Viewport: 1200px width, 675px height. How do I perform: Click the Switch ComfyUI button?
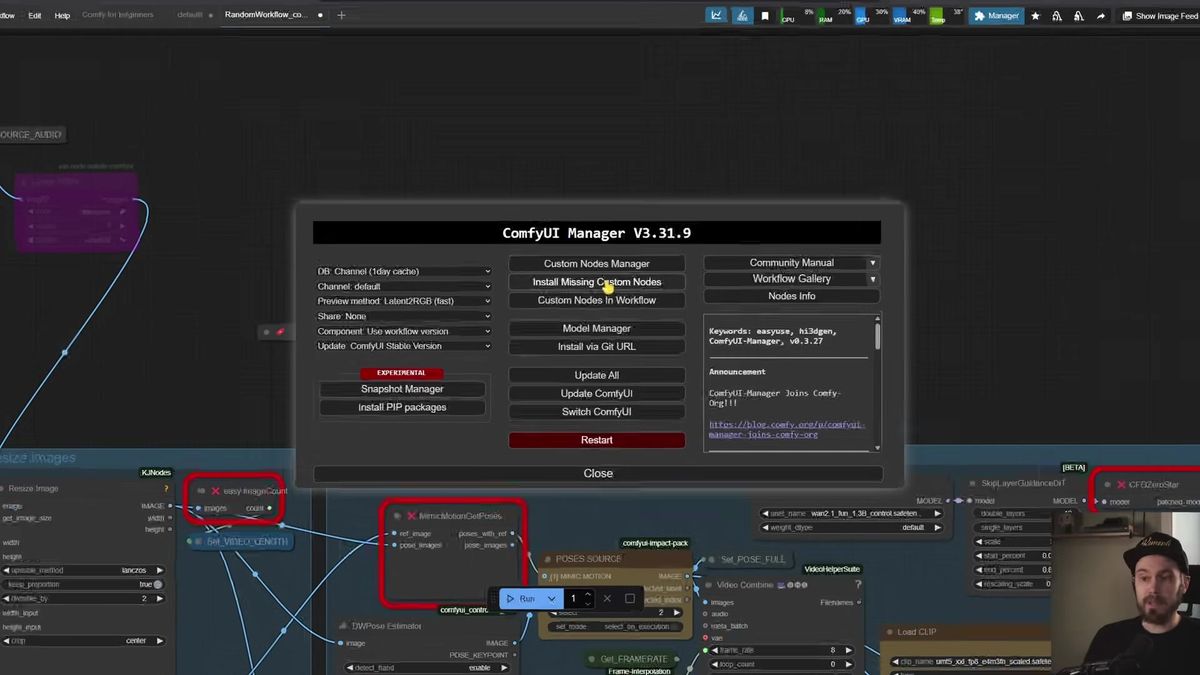click(597, 412)
